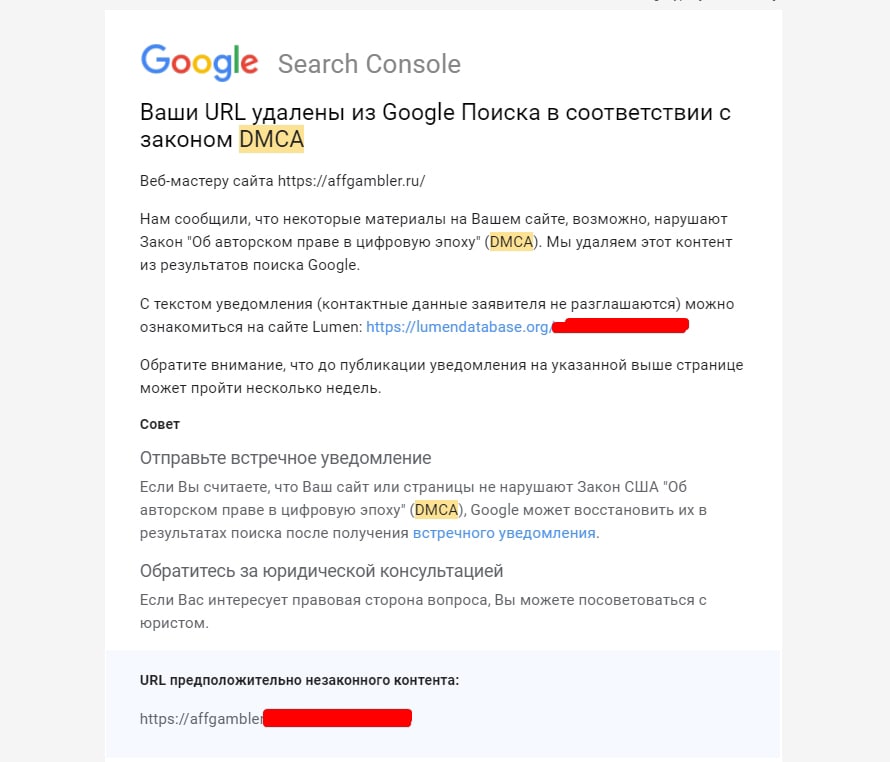Image resolution: width=890 pixels, height=762 pixels.
Task: Click the Google logo
Action: pos(200,62)
